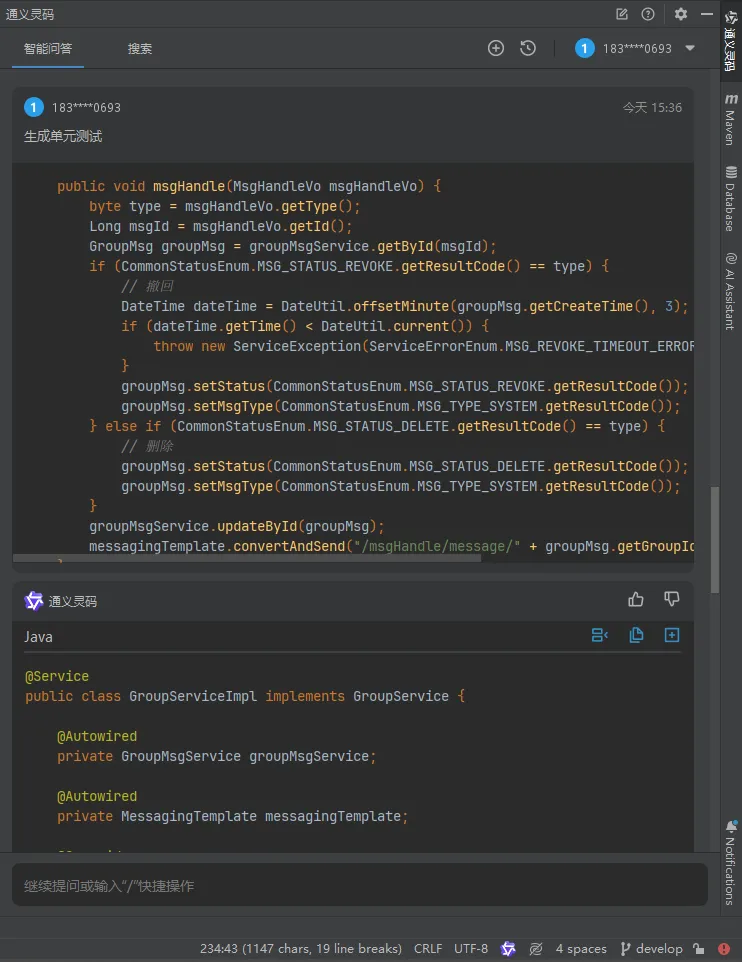The image size is (742, 962).
Task: Click the vertical scrollbar of the chat
Action: (x=714, y=540)
